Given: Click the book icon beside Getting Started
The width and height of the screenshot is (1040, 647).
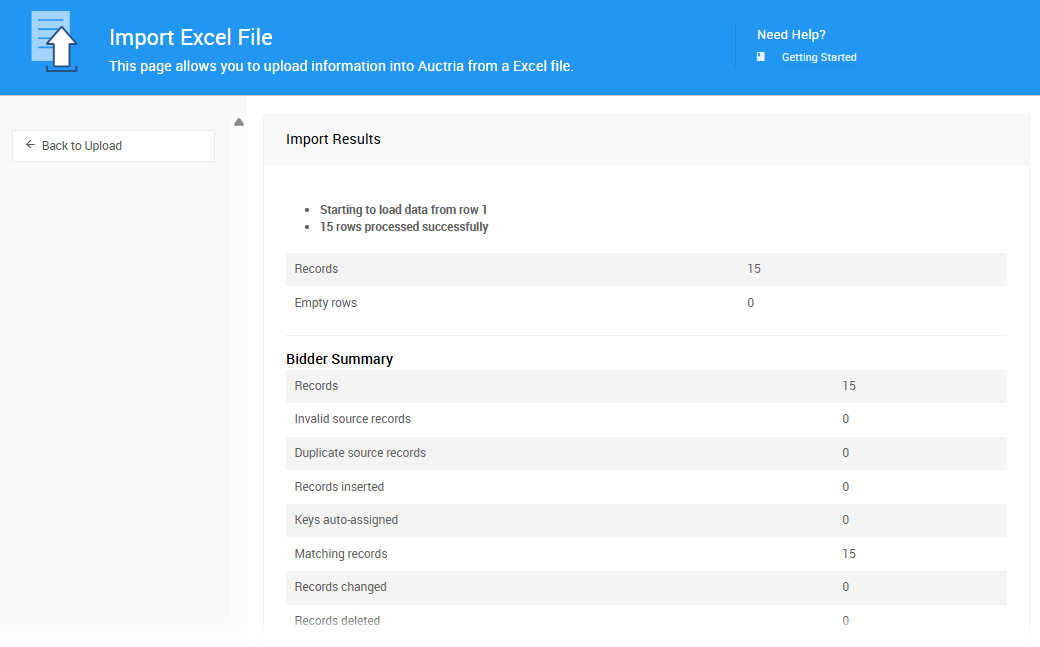Looking at the screenshot, I should 761,57.
